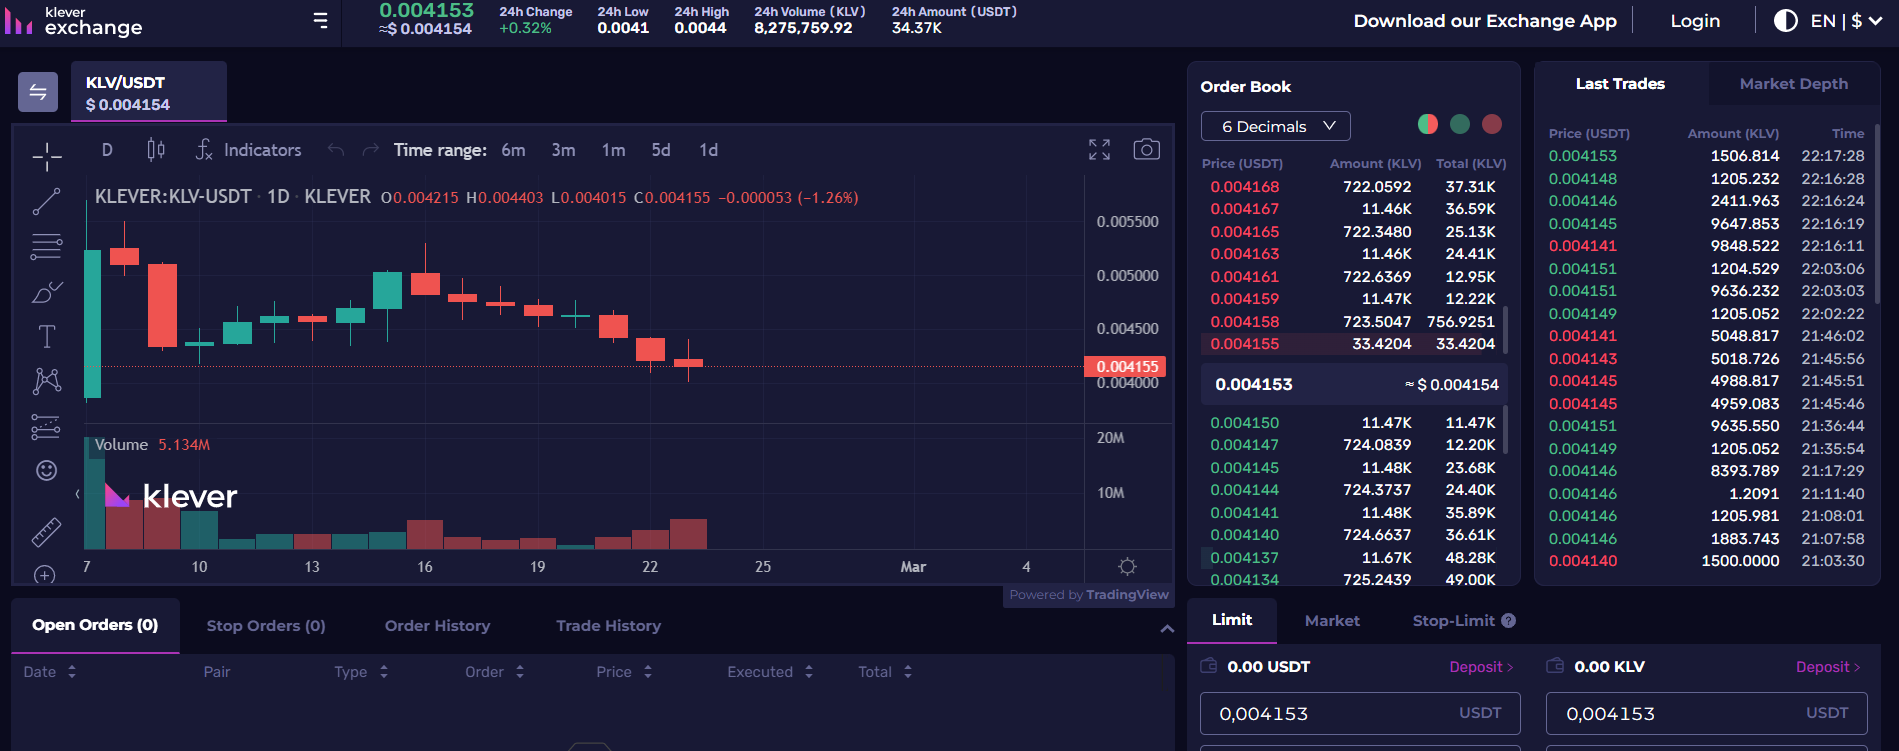Switch to the Last Trades tab

pos(1620,84)
